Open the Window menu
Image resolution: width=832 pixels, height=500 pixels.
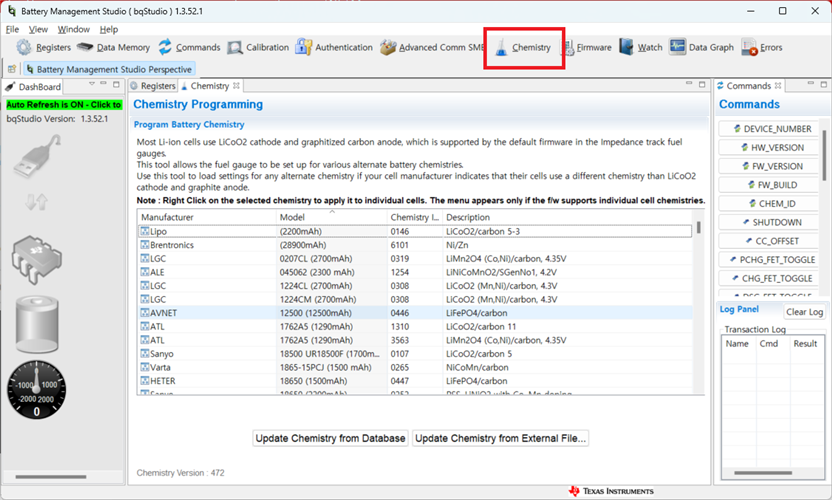pos(74,29)
